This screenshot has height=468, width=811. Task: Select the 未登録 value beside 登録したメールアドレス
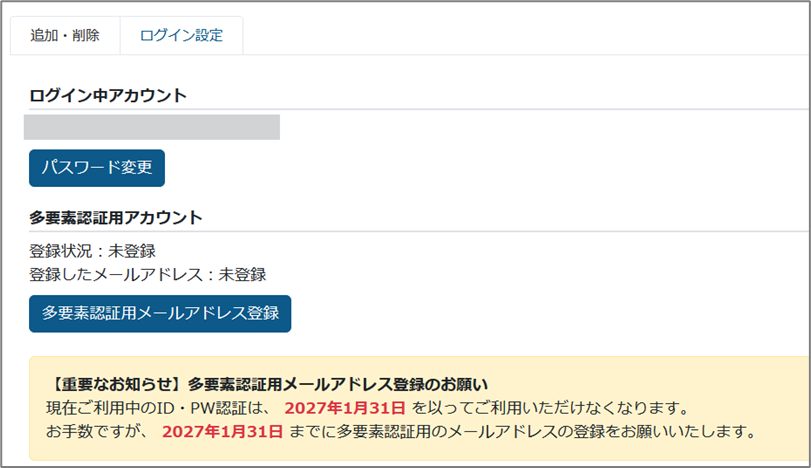click(242, 274)
